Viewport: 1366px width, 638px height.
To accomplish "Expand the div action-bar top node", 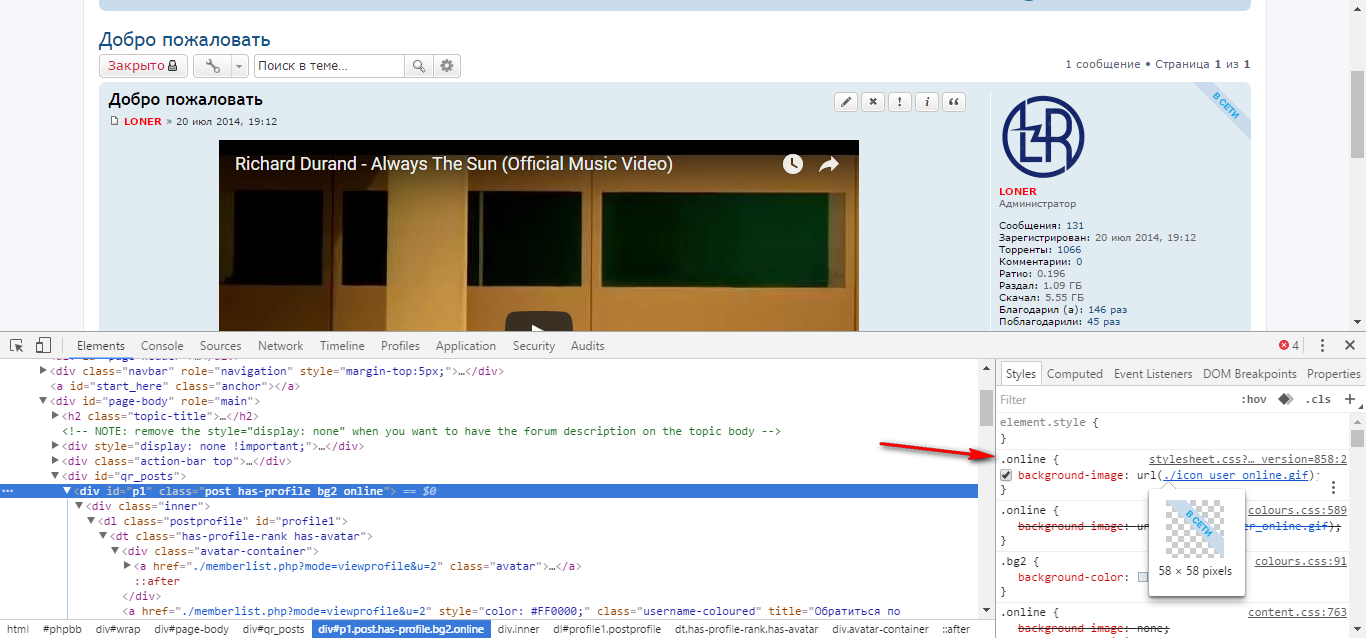I will 55,461.
